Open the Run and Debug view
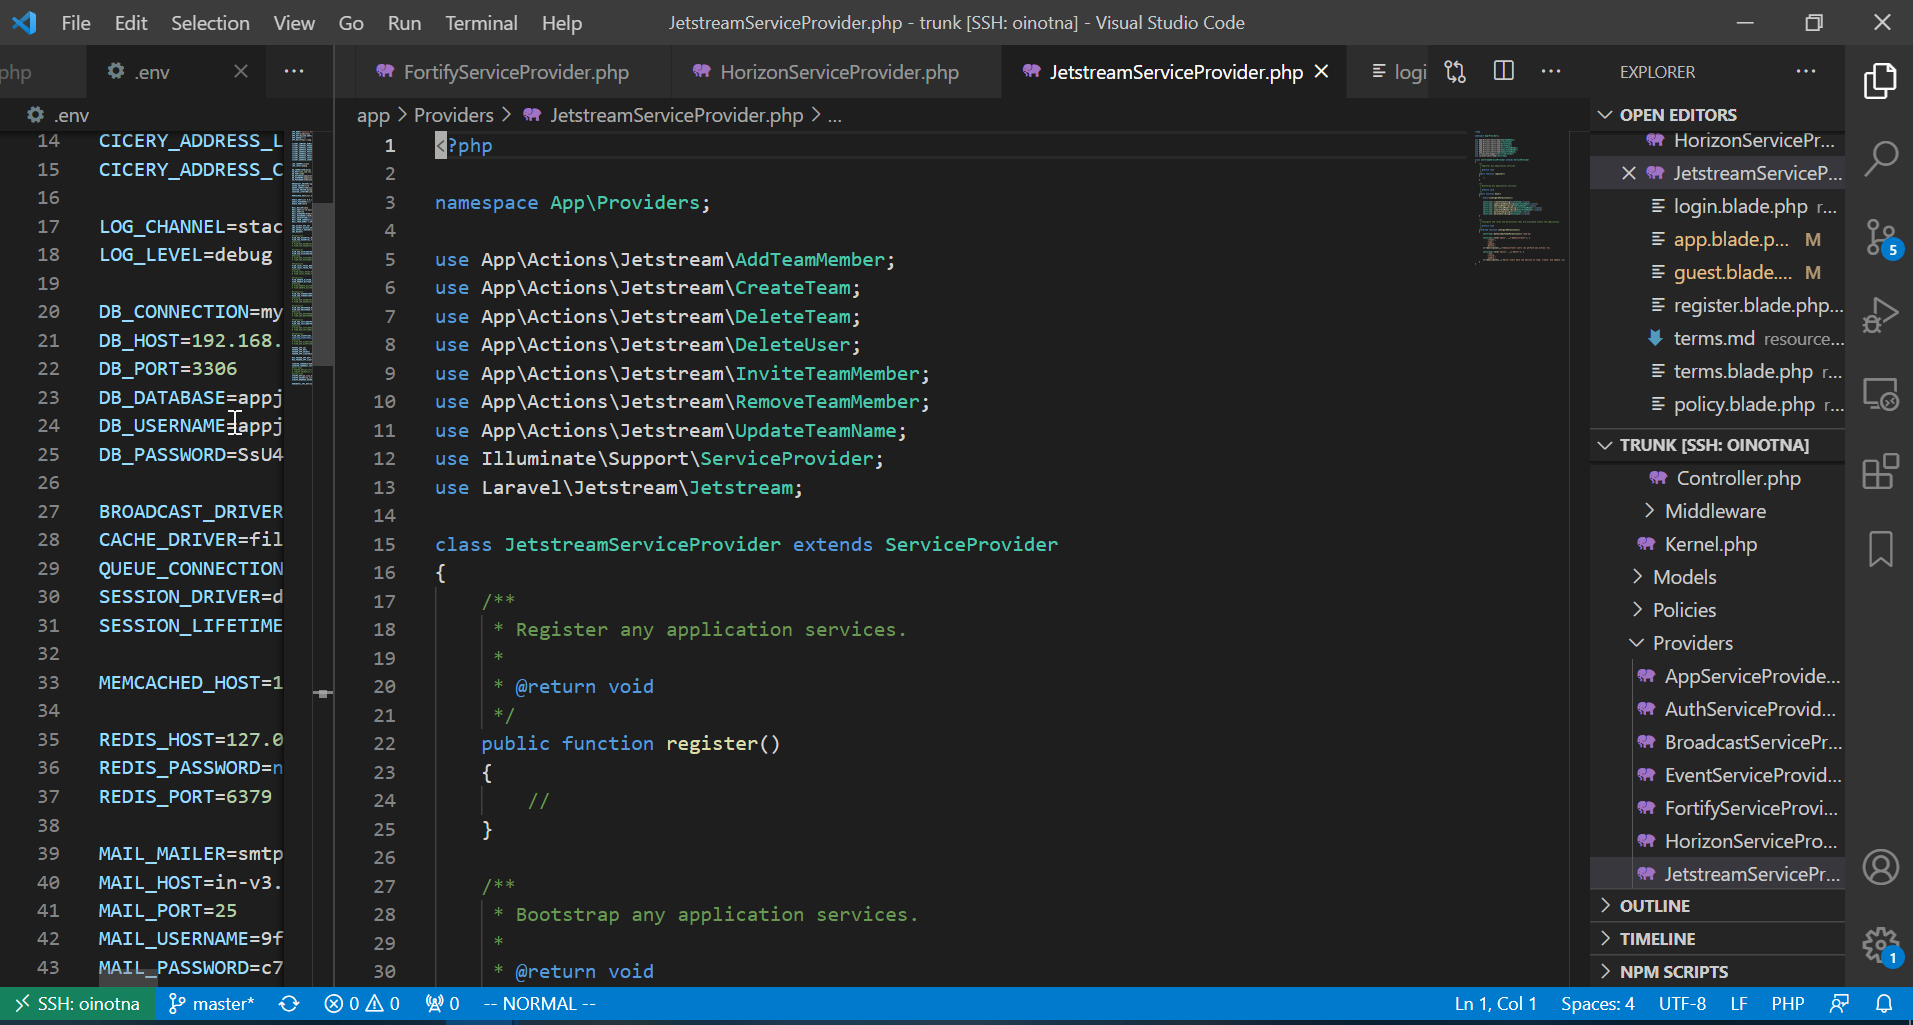The image size is (1913, 1025). (x=1880, y=315)
